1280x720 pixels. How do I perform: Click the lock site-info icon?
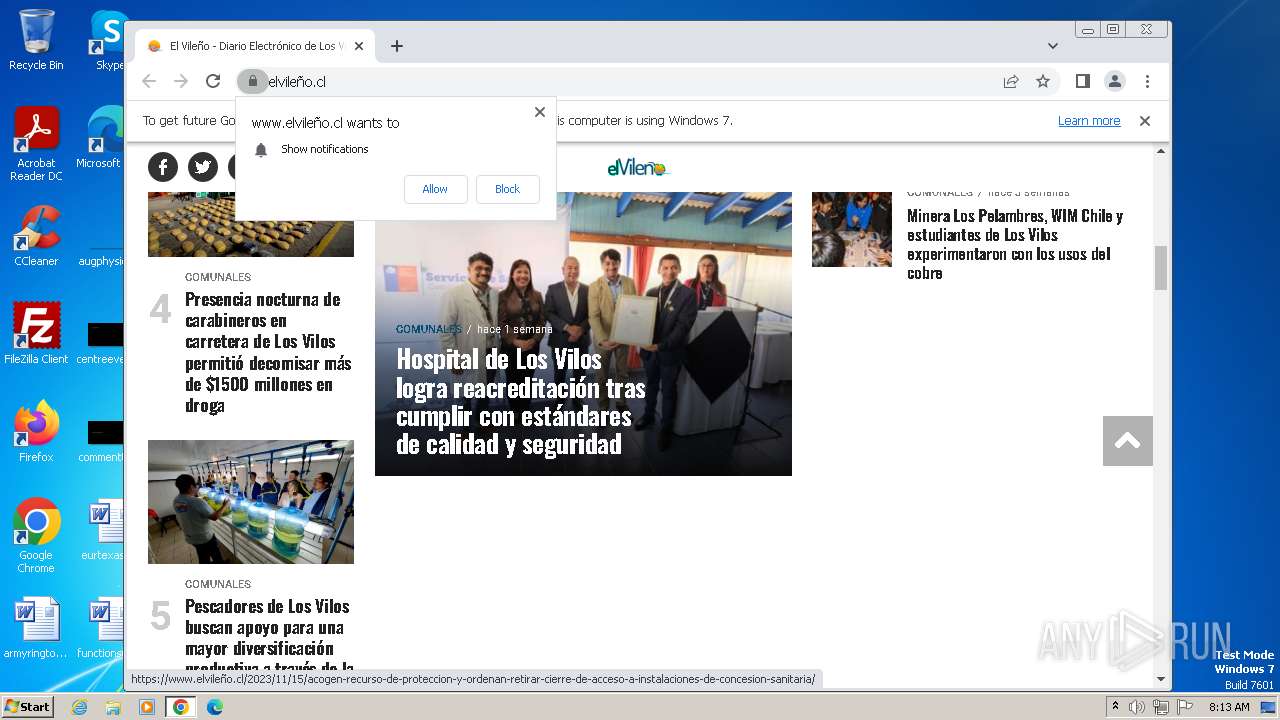252,81
